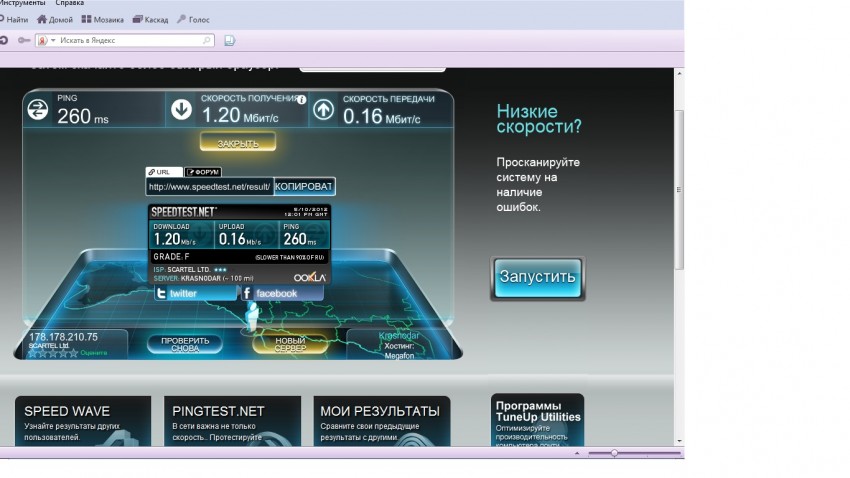Click the НОВЫЙ СЕРВЕР button
Screen dimensions: 850x478
(290, 344)
